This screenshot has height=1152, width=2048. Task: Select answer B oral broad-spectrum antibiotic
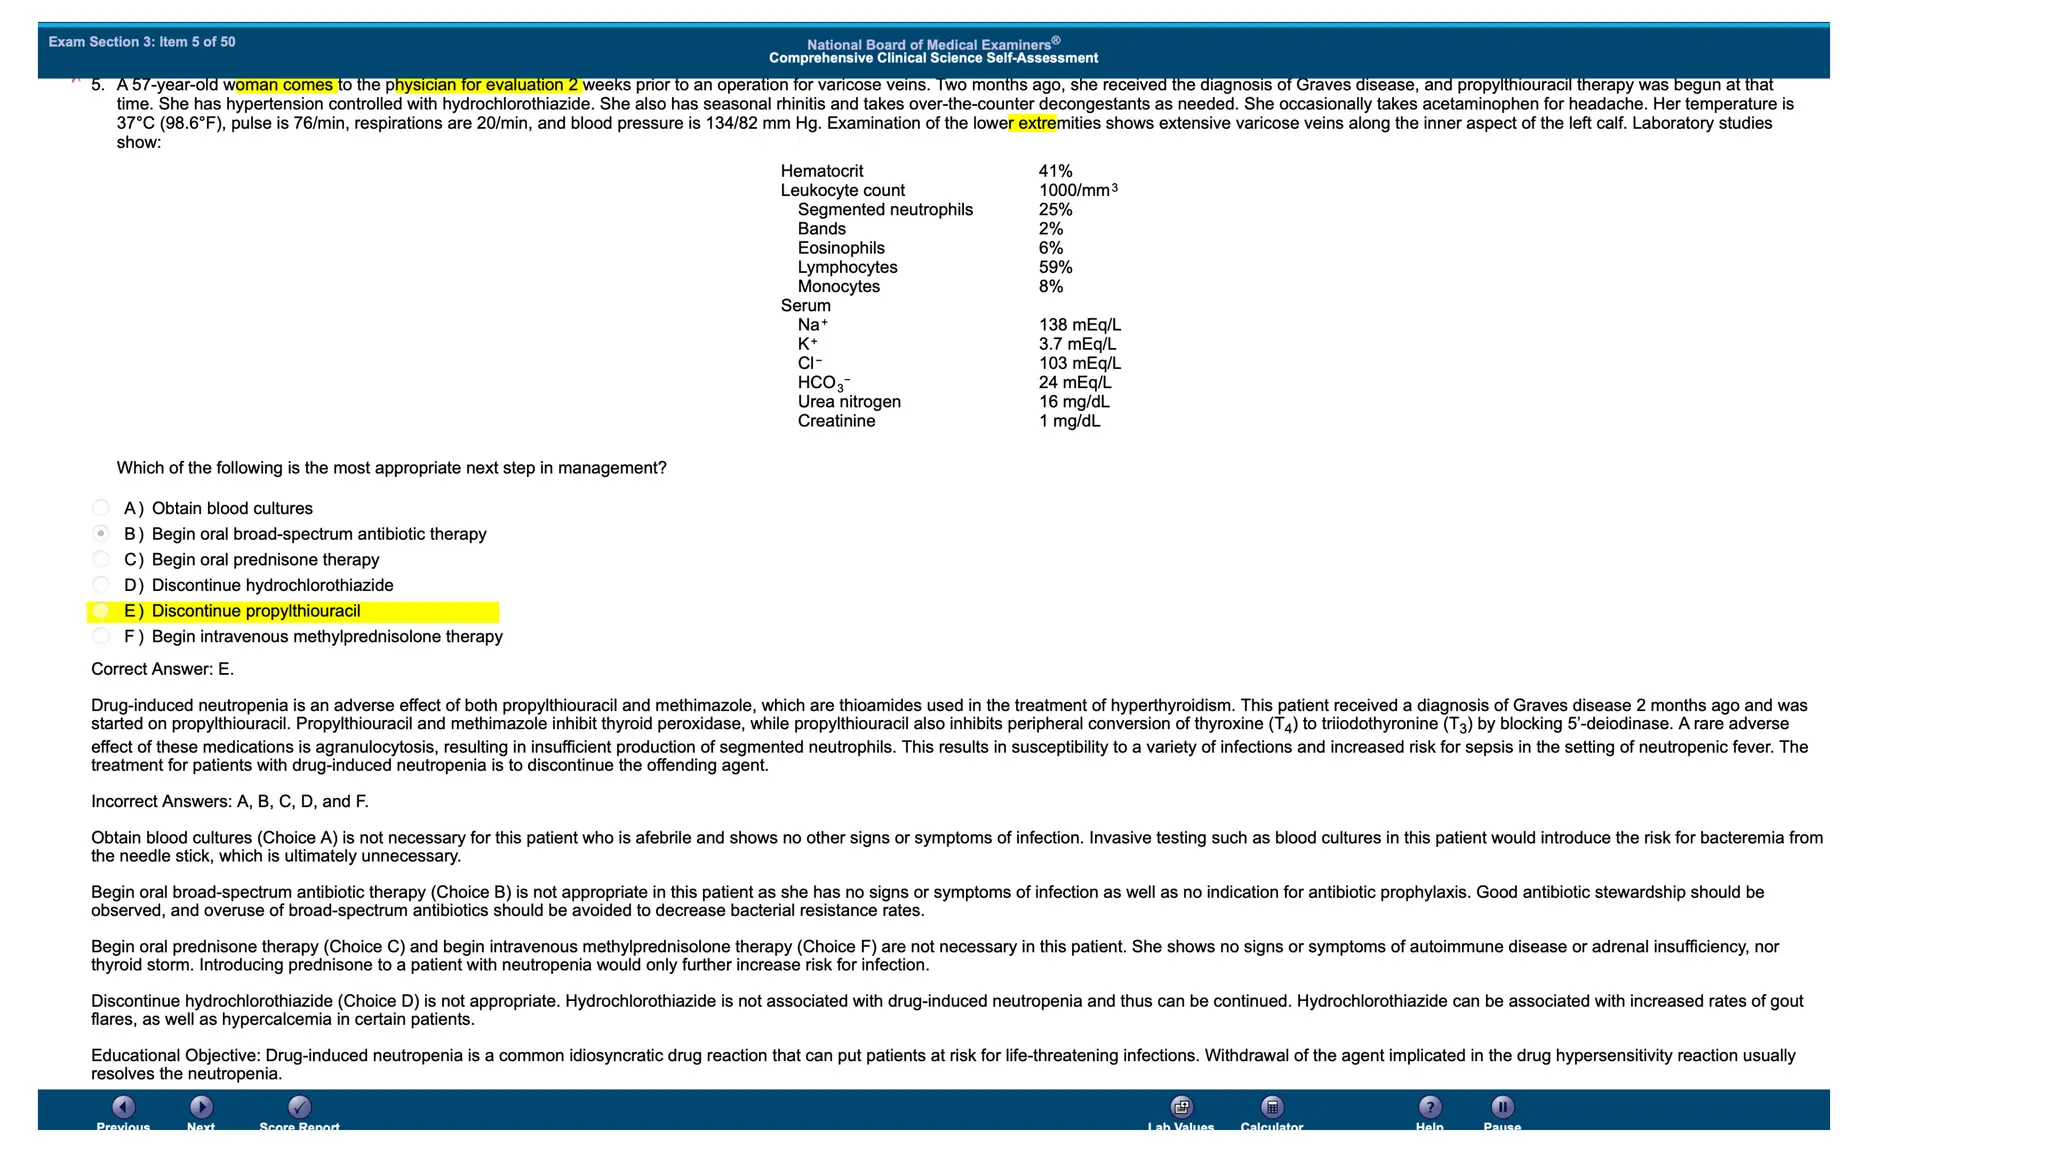point(101,534)
